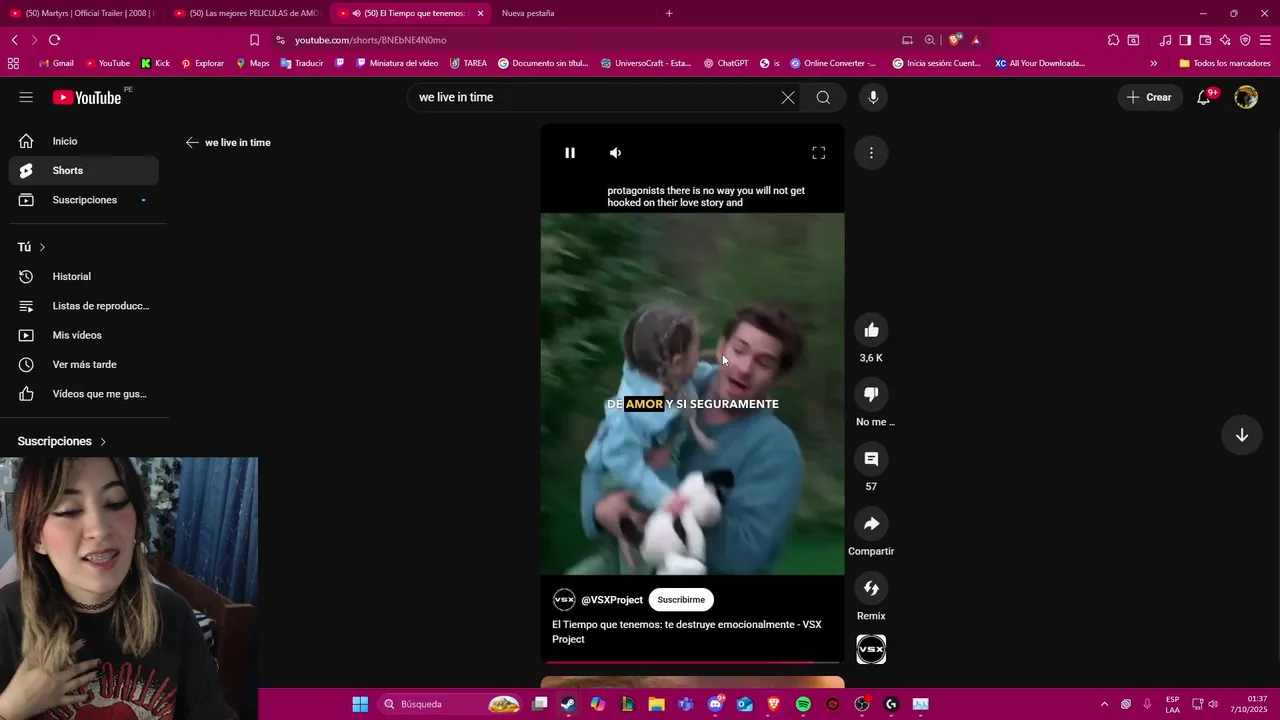Click the back arrow beside 'we live in time'
Screen dimensions: 1280x720
192,142
